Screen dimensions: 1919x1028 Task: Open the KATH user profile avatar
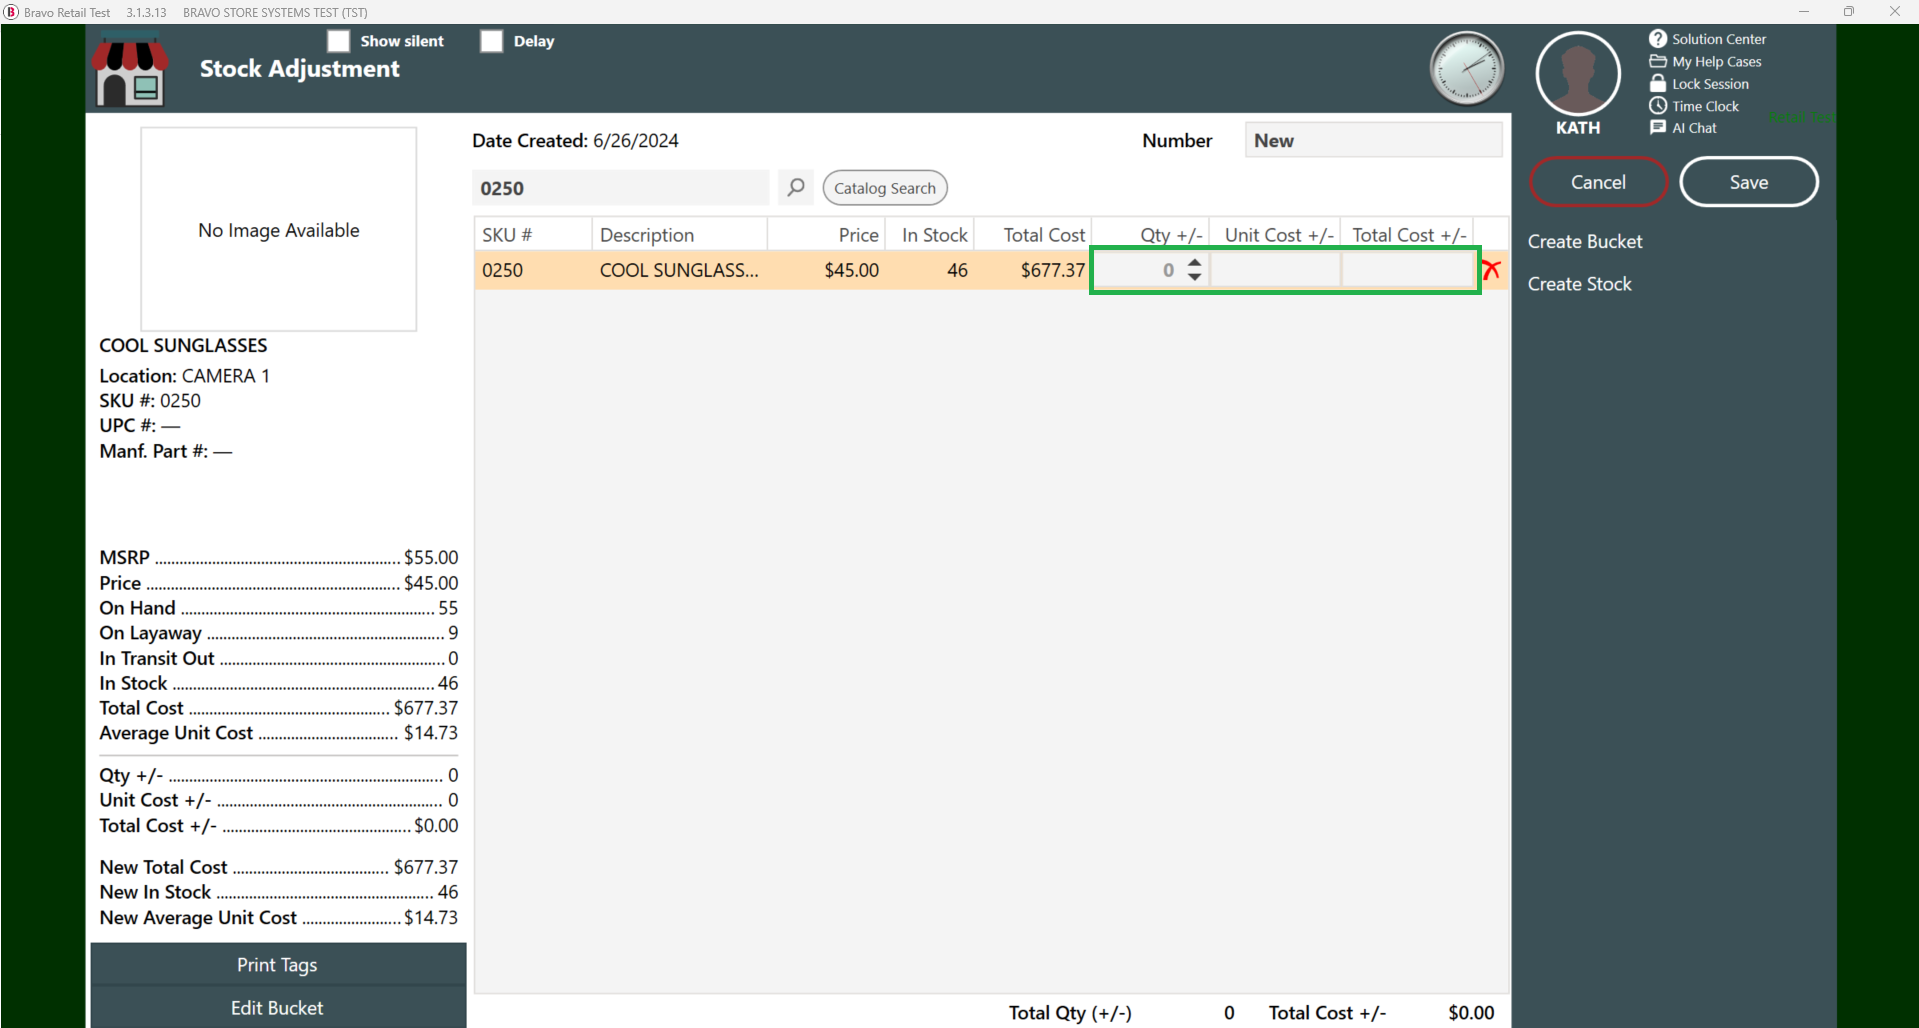coord(1578,73)
